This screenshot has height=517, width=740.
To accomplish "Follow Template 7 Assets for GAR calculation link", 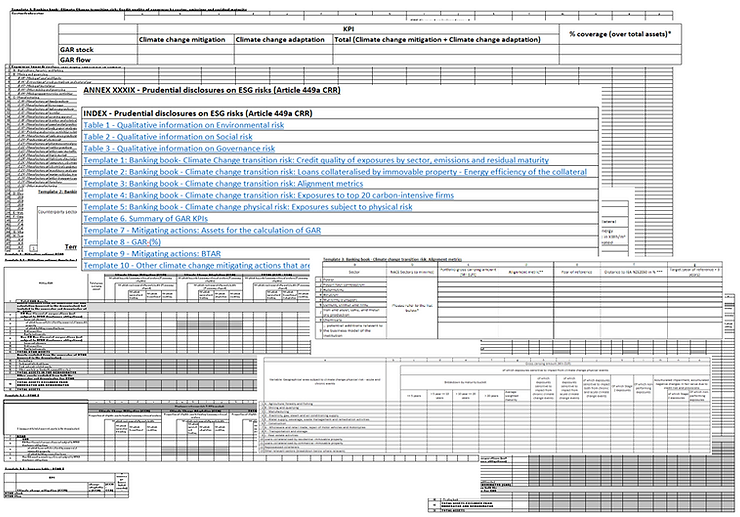I will tap(202, 230).
